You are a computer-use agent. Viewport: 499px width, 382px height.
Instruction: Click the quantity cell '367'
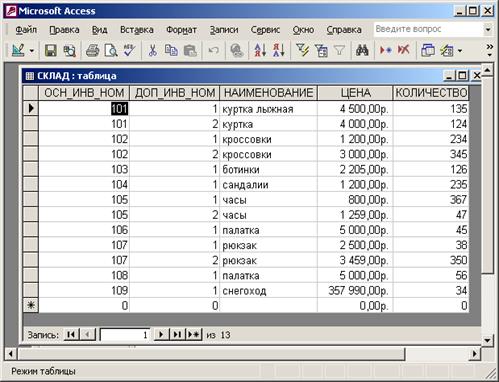431,199
